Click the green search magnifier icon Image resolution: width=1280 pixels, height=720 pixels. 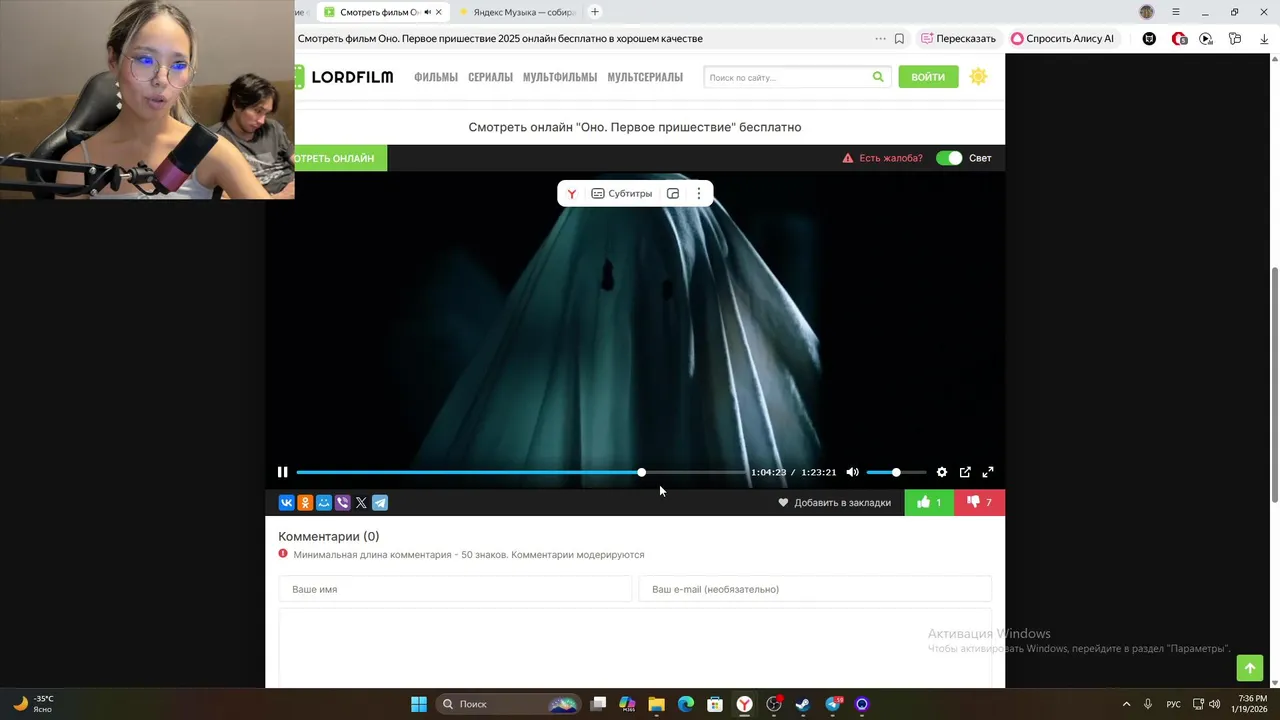coord(878,77)
